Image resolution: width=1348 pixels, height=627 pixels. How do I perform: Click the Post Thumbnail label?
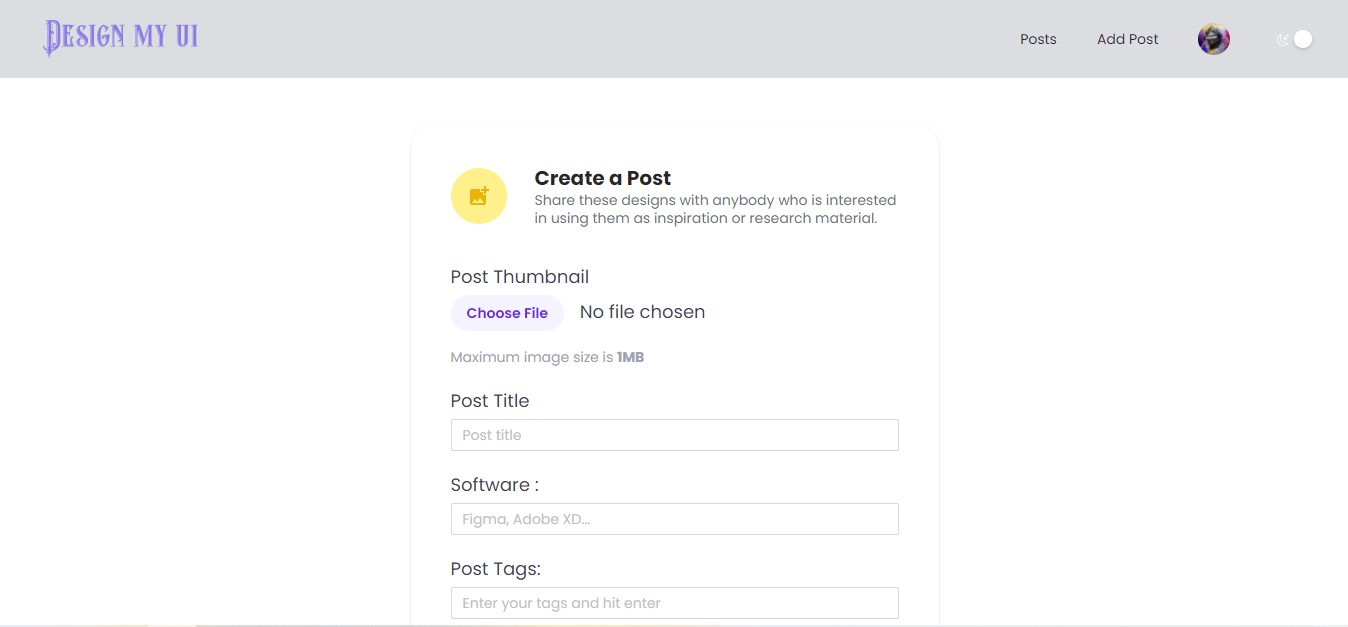pos(519,276)
